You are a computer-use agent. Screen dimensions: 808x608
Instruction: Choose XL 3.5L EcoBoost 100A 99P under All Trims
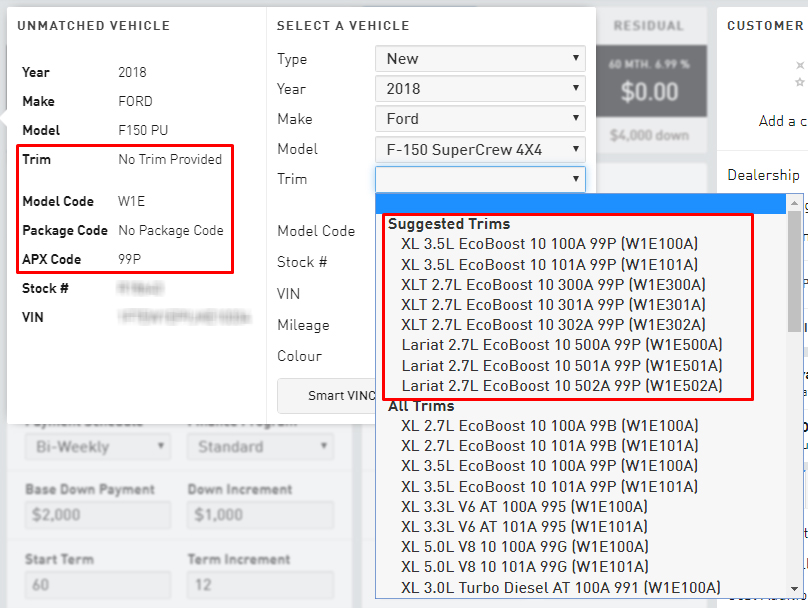pyautogui.click(x=549, y=466)
